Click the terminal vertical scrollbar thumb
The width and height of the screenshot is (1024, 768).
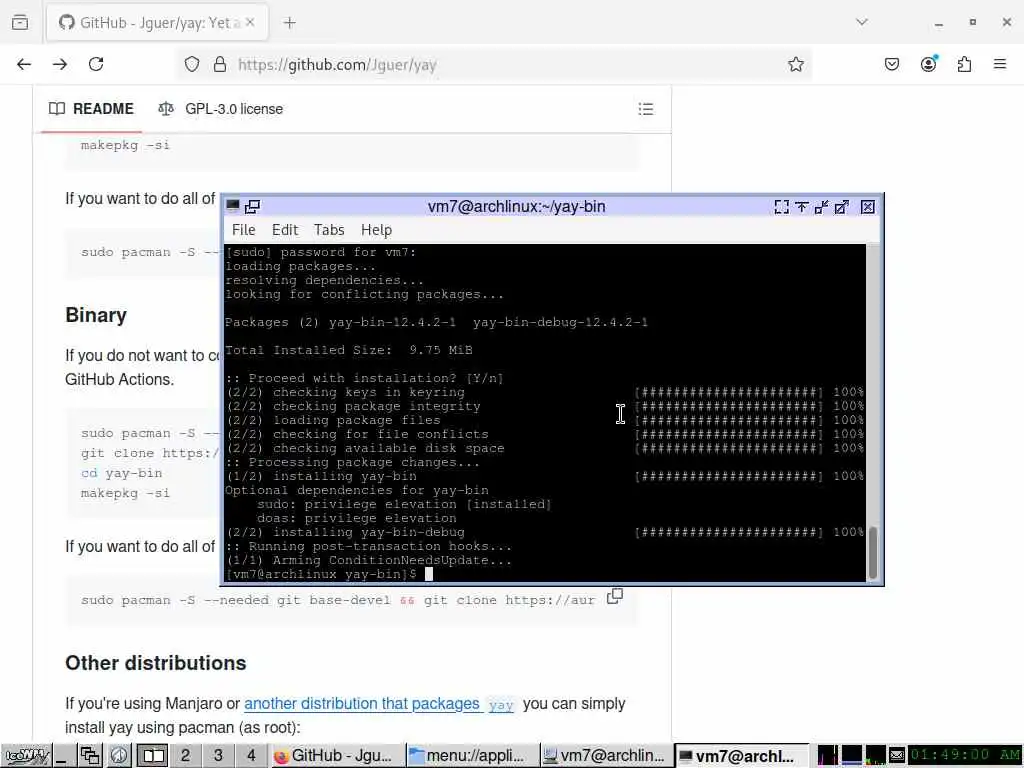click(x=872, y=552)
